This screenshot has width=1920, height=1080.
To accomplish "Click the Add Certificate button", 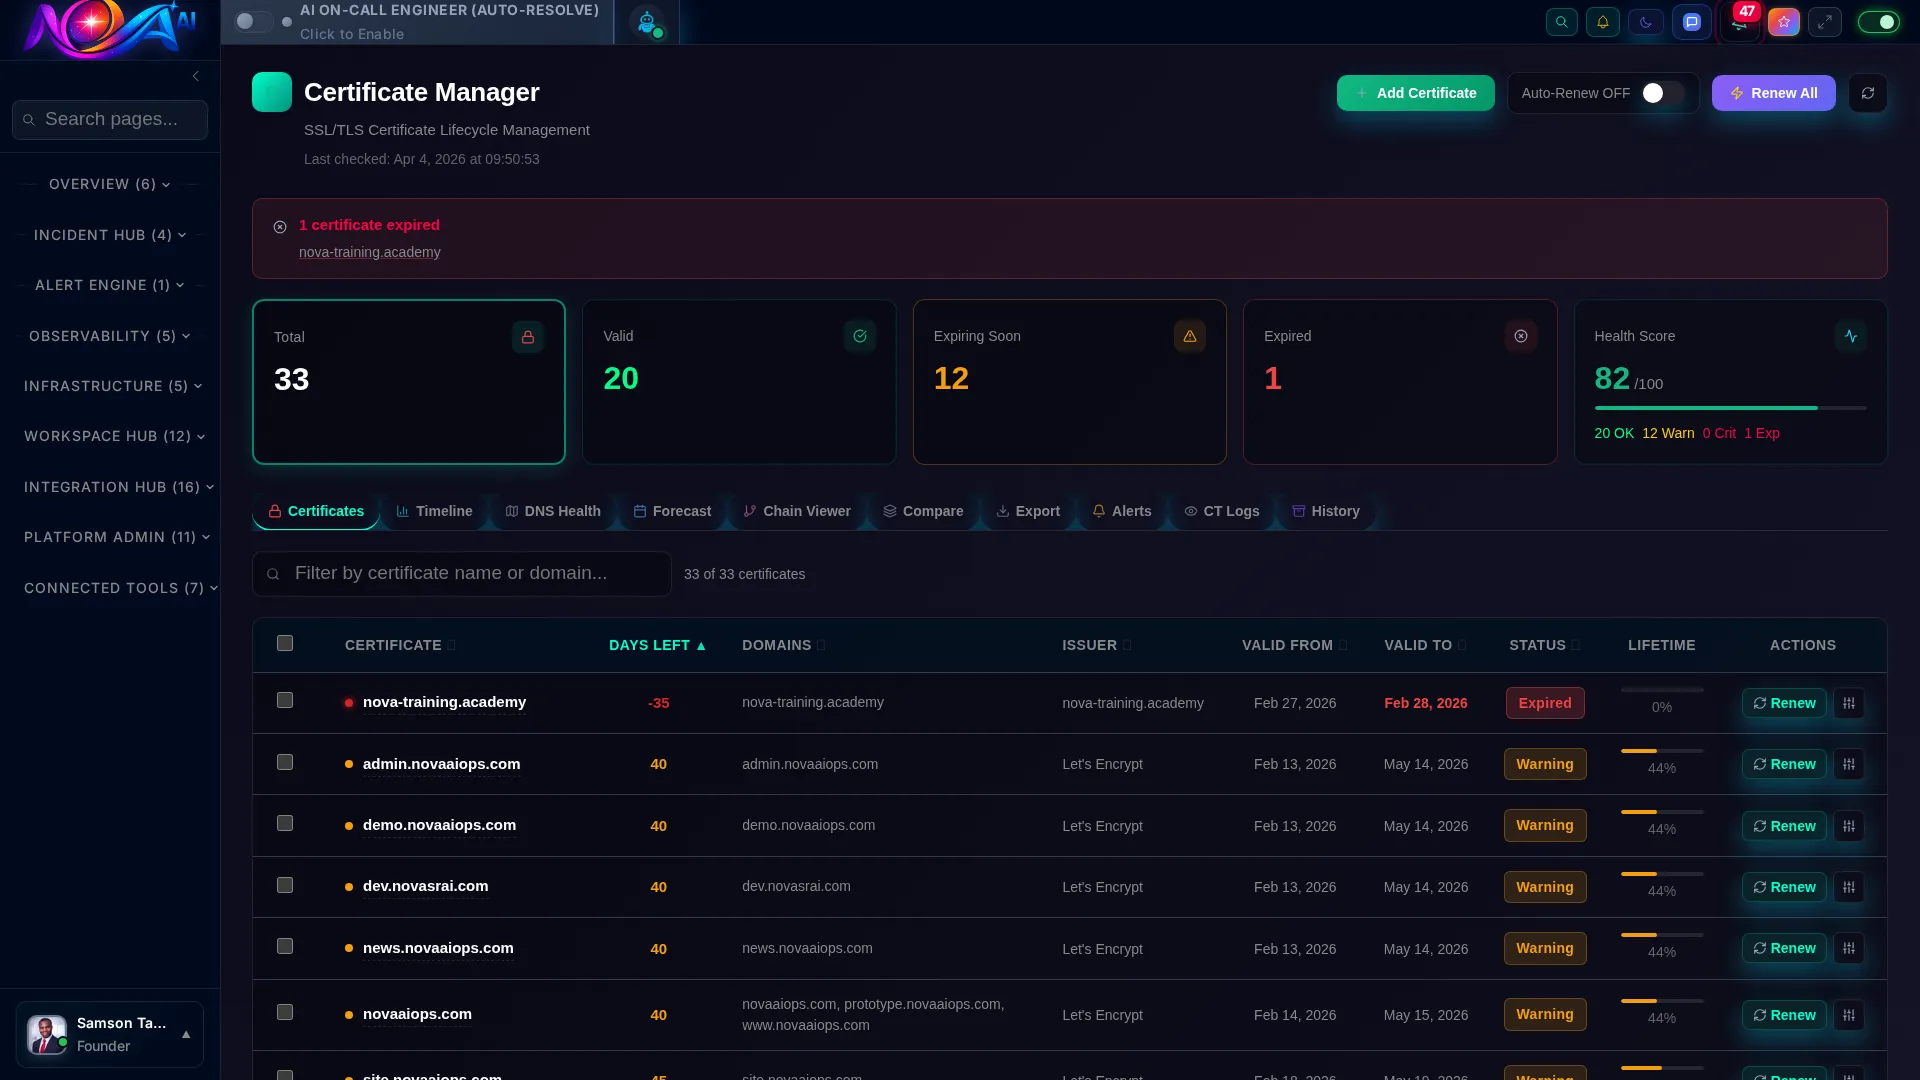I will [1415, 93].
